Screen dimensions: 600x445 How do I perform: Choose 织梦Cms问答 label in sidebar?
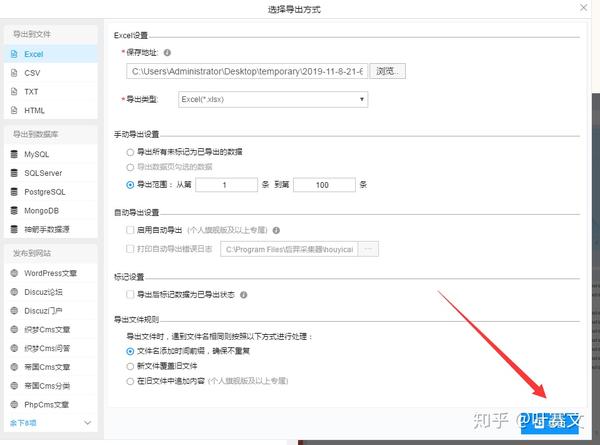point(47,348)
